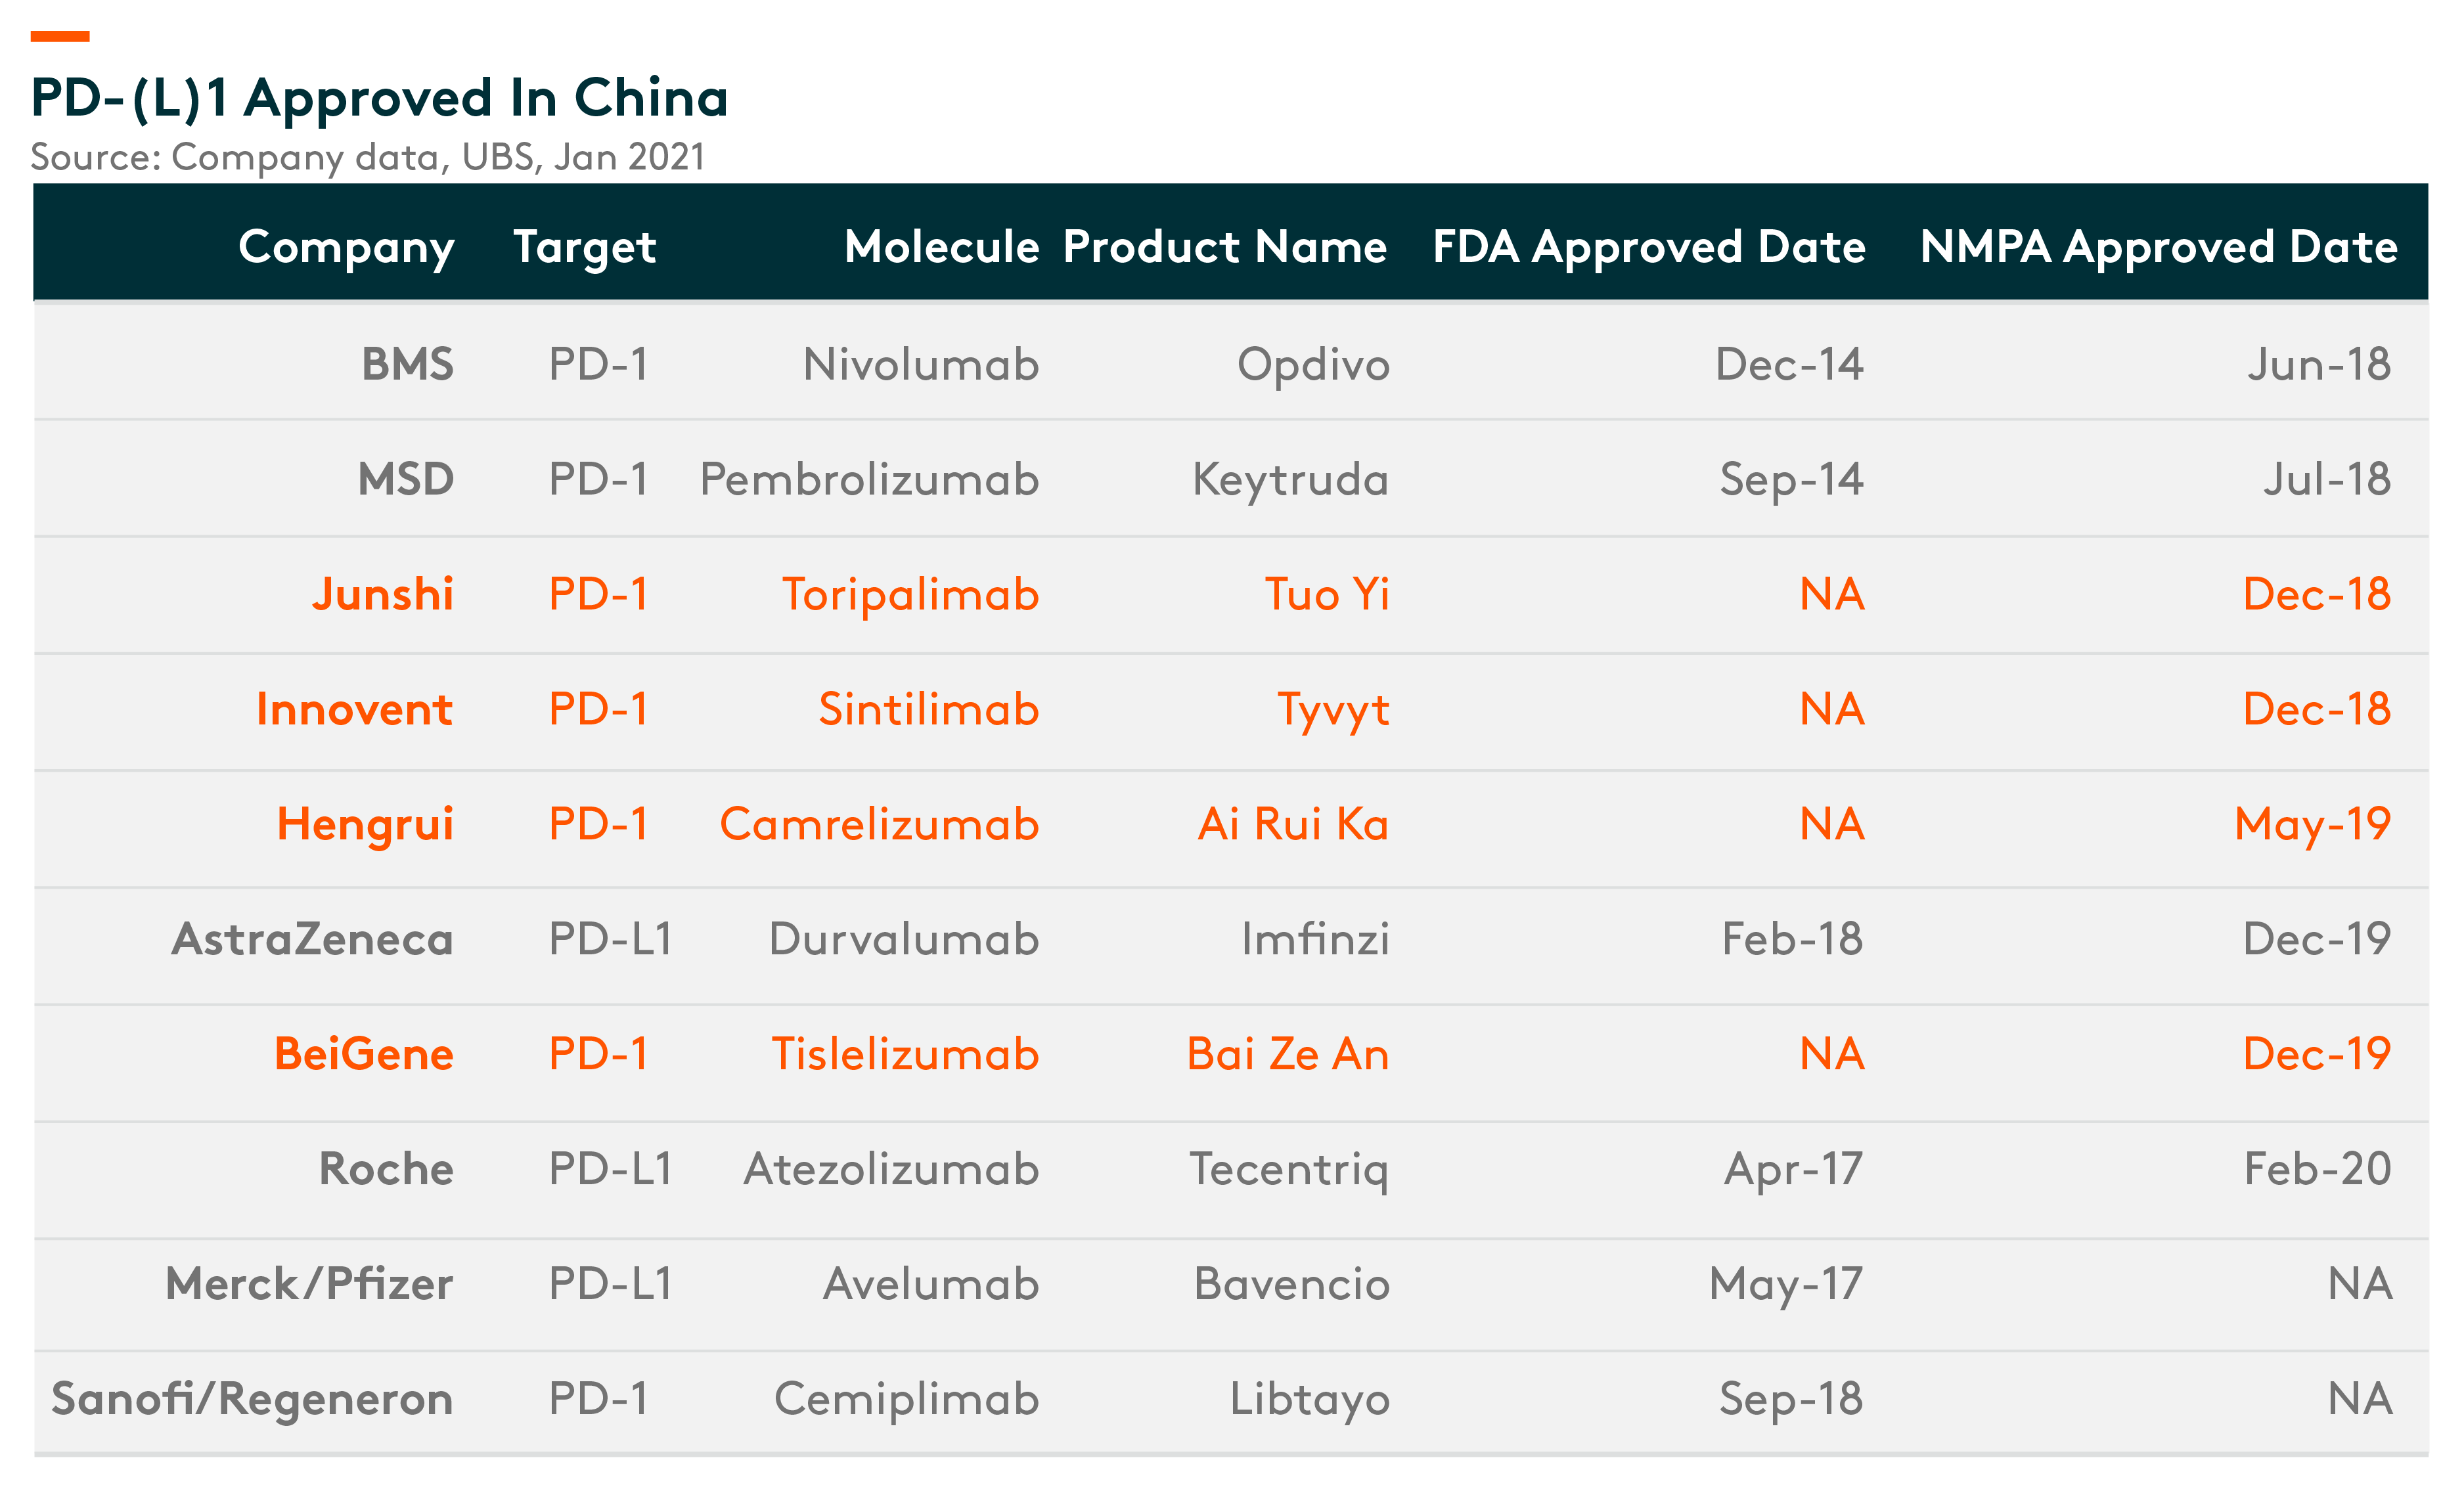2464x1508 pixels.
Task: Click the Product Name column header
Action: pos(1225,246)
